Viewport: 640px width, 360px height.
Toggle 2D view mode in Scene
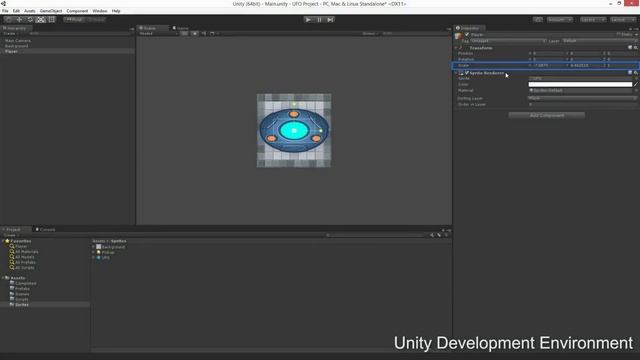[x=184, y=33]
